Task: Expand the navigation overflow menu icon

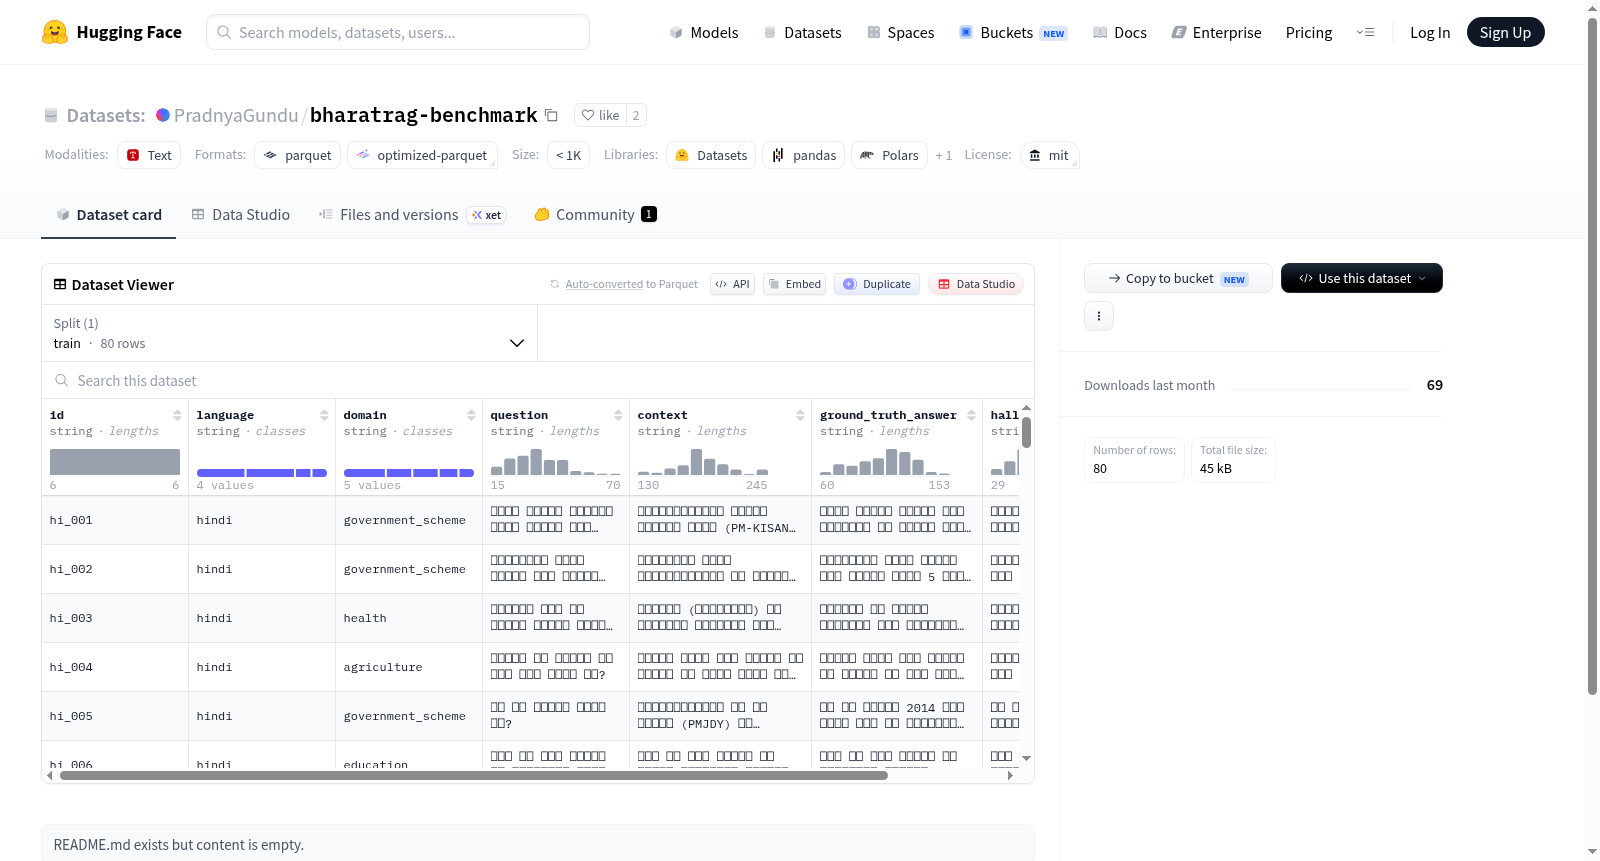Action: [x=1365, y=32]
